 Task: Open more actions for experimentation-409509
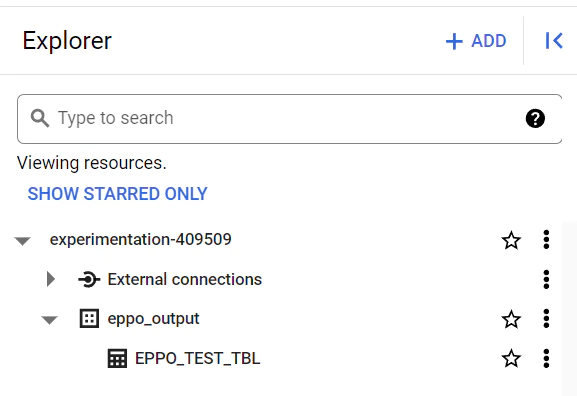tap(546, 240)
